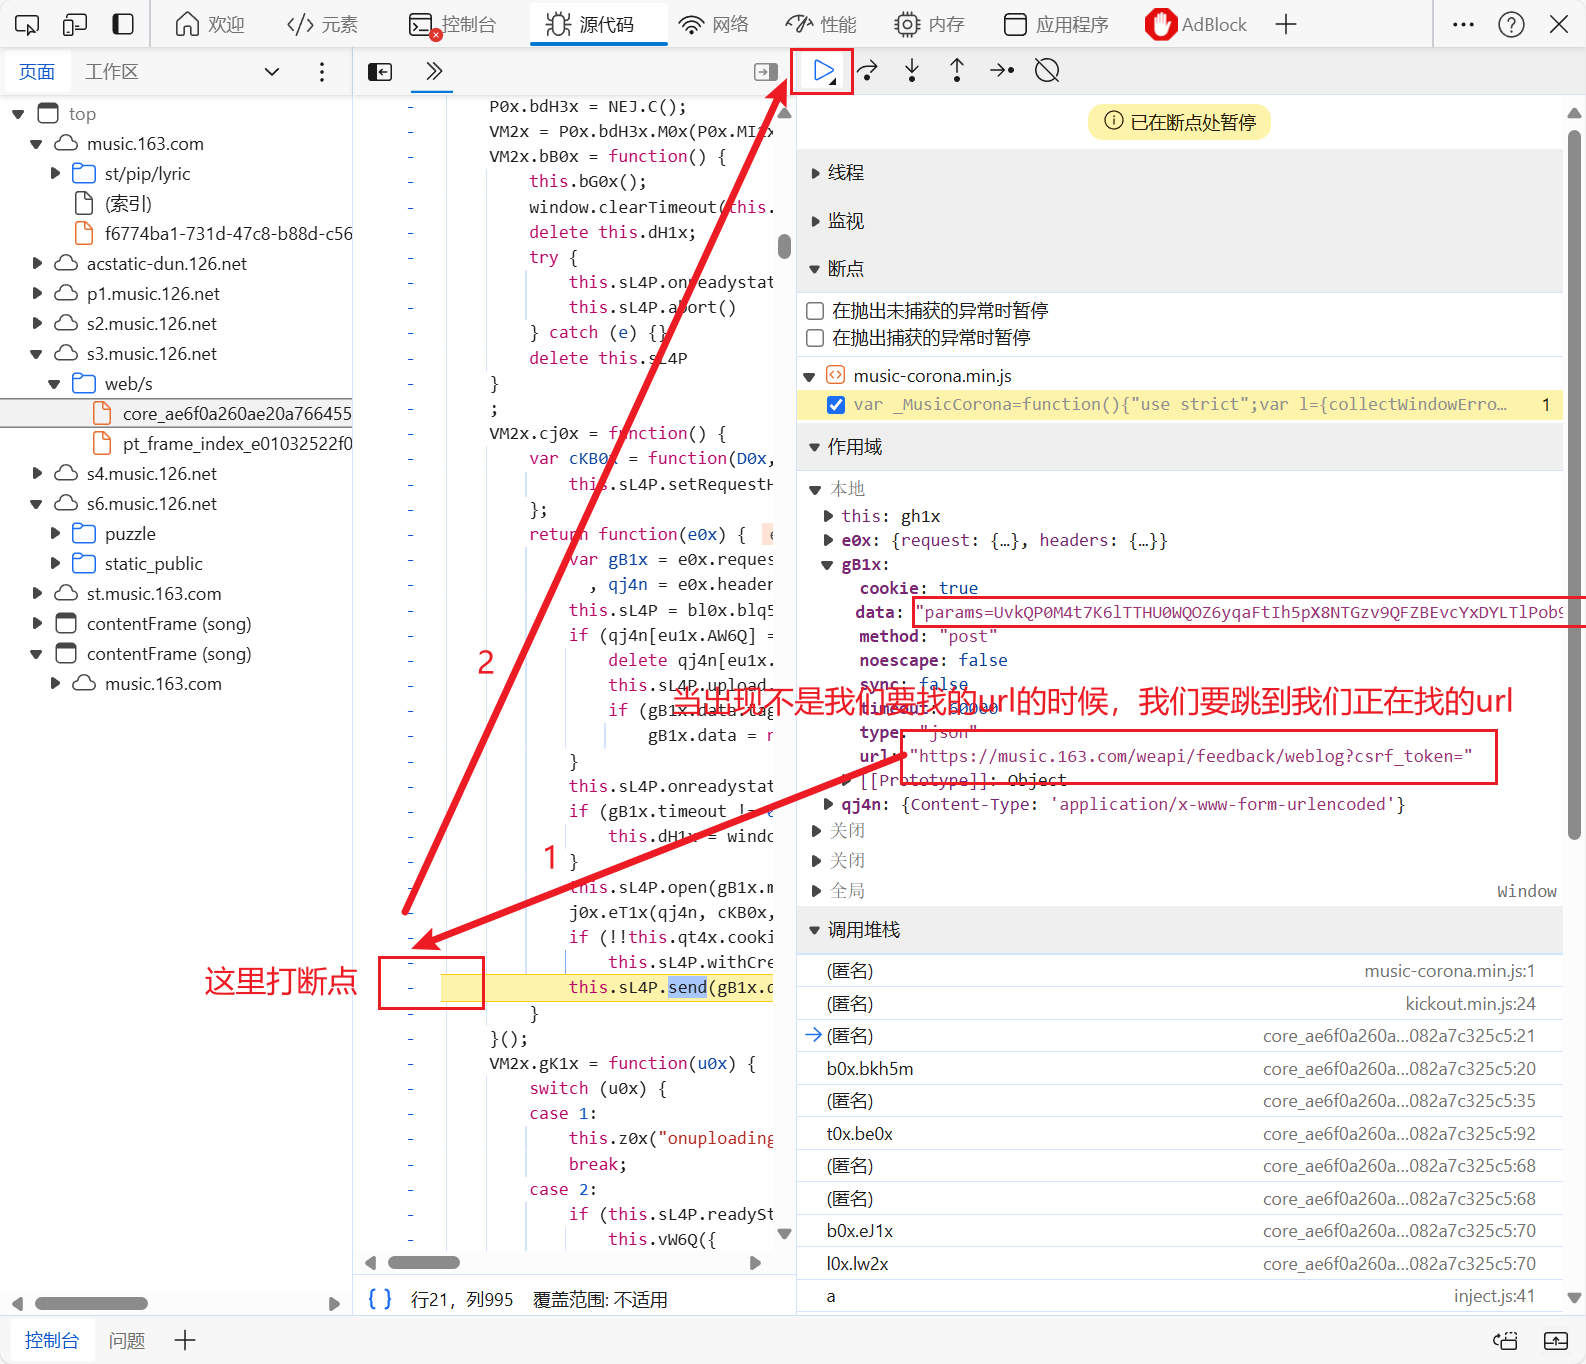Pretty-print the source with braces icon
This screenshot has height=1364, width=1586.
pyautogui.click(x=380, y=1299)
